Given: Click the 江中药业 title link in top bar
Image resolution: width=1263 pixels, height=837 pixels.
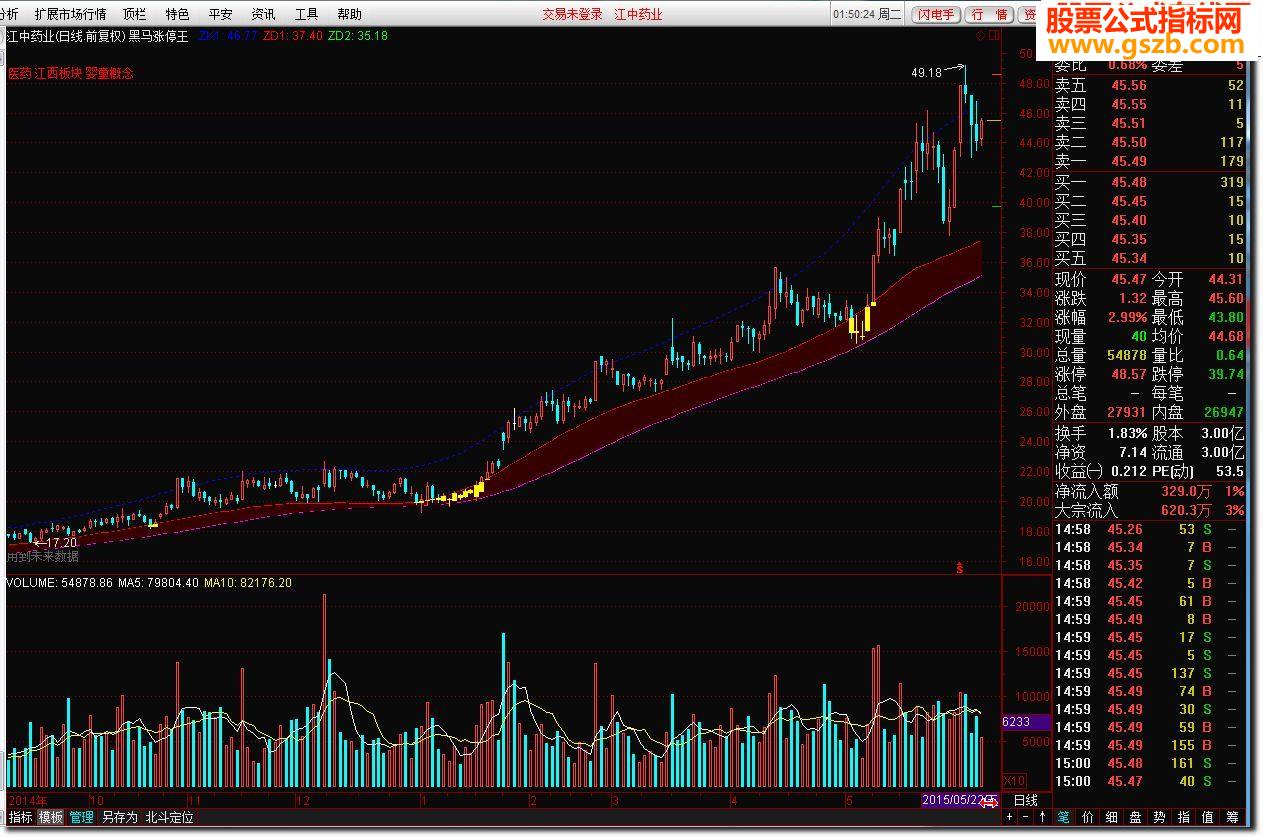Looking at the screenshot, I should tap(637, 14).
